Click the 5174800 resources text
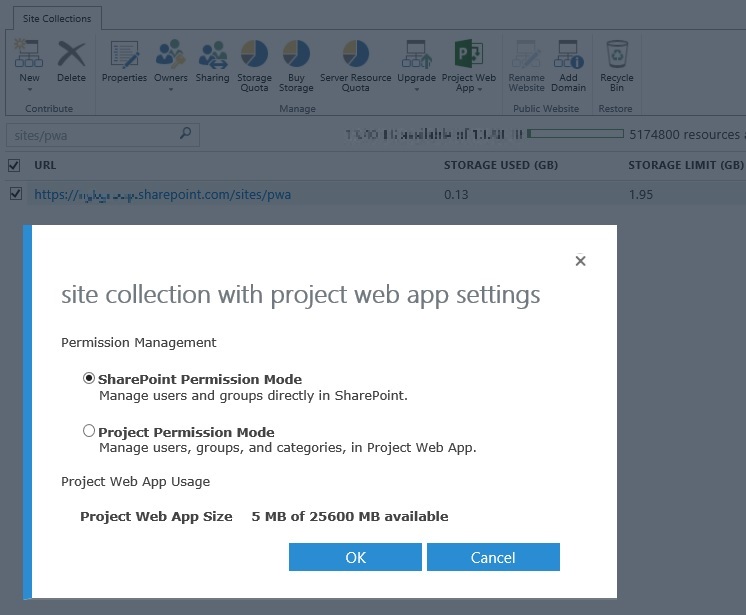746x615 pixels. coord(685,135)
